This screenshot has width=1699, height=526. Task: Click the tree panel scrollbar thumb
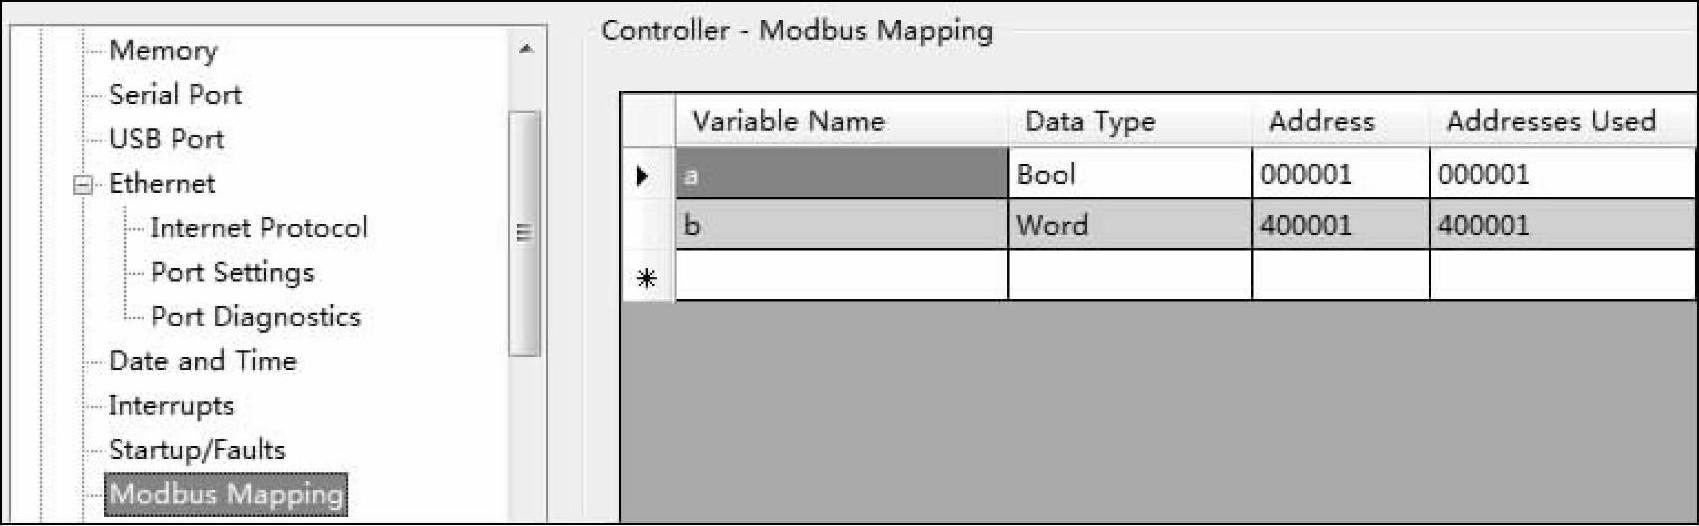point(524,233)
